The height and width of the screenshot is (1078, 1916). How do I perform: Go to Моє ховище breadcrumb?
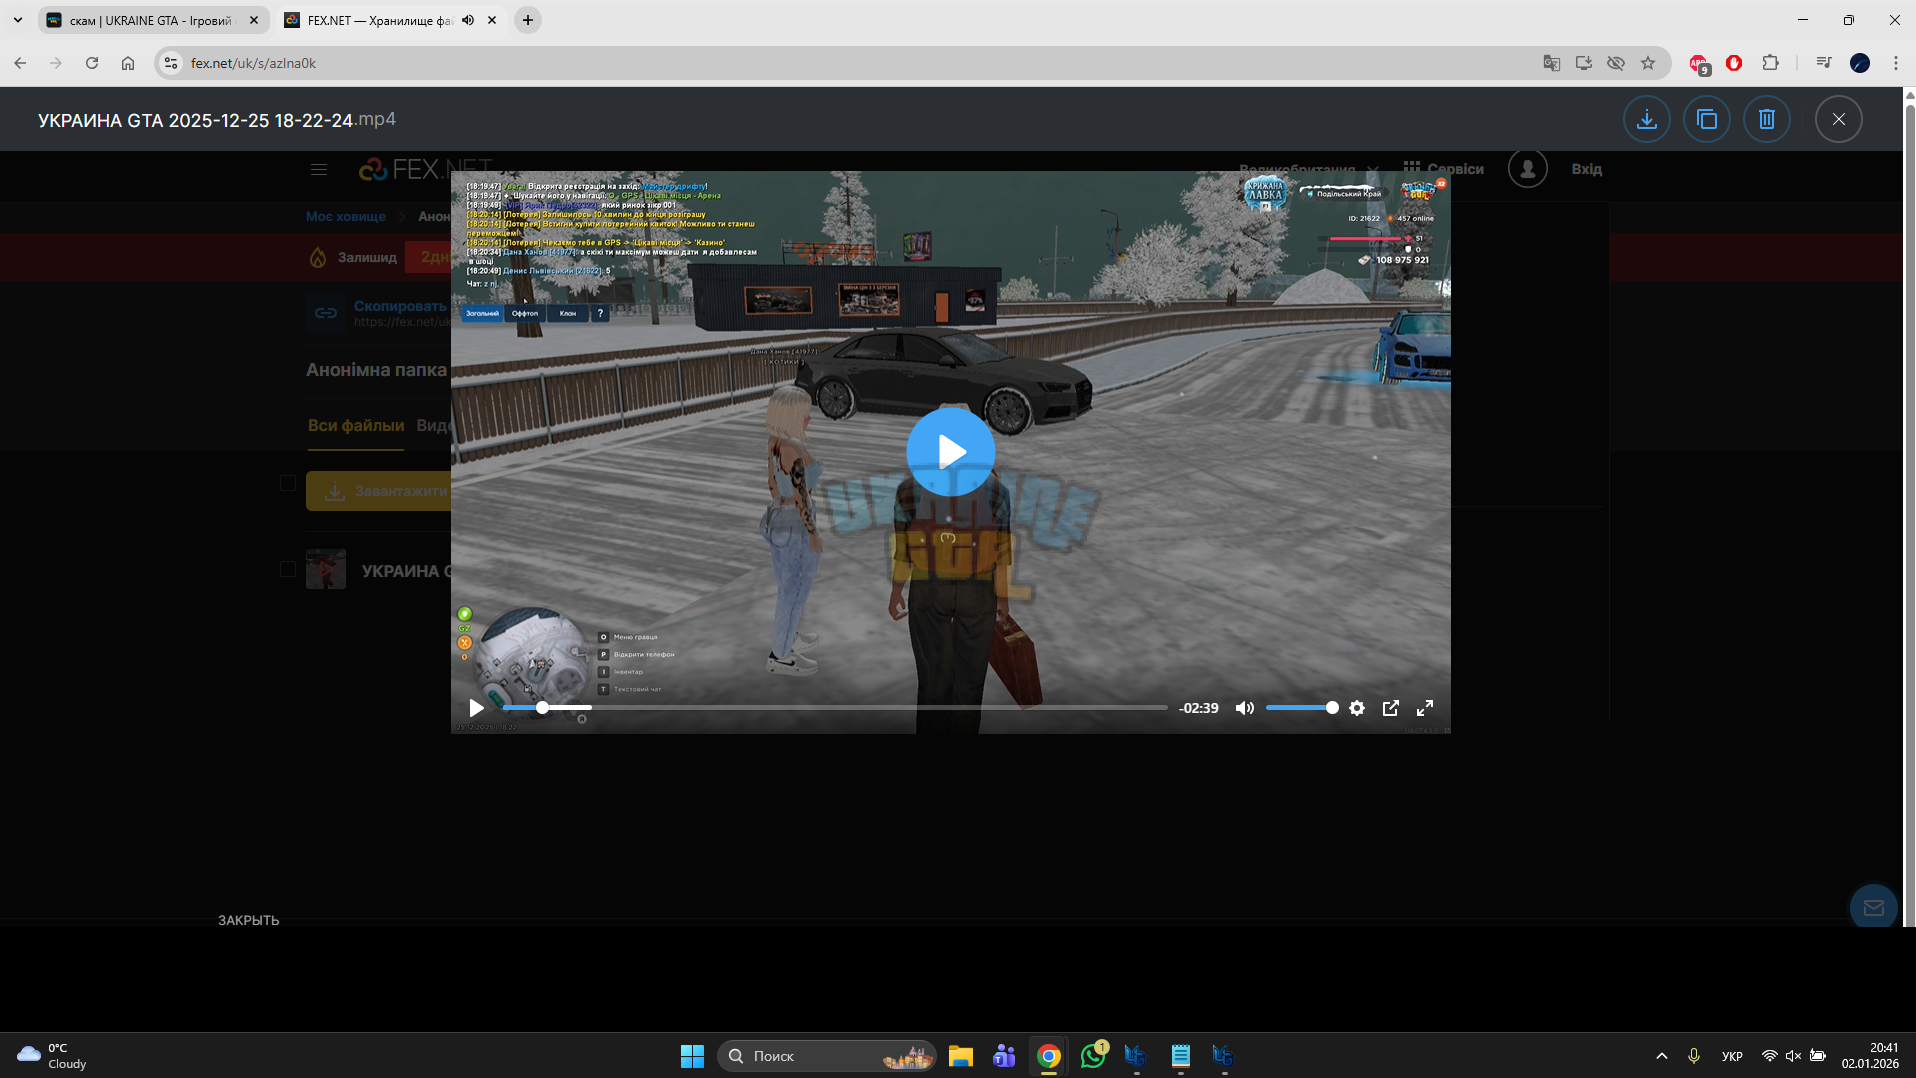coord(346,216)
